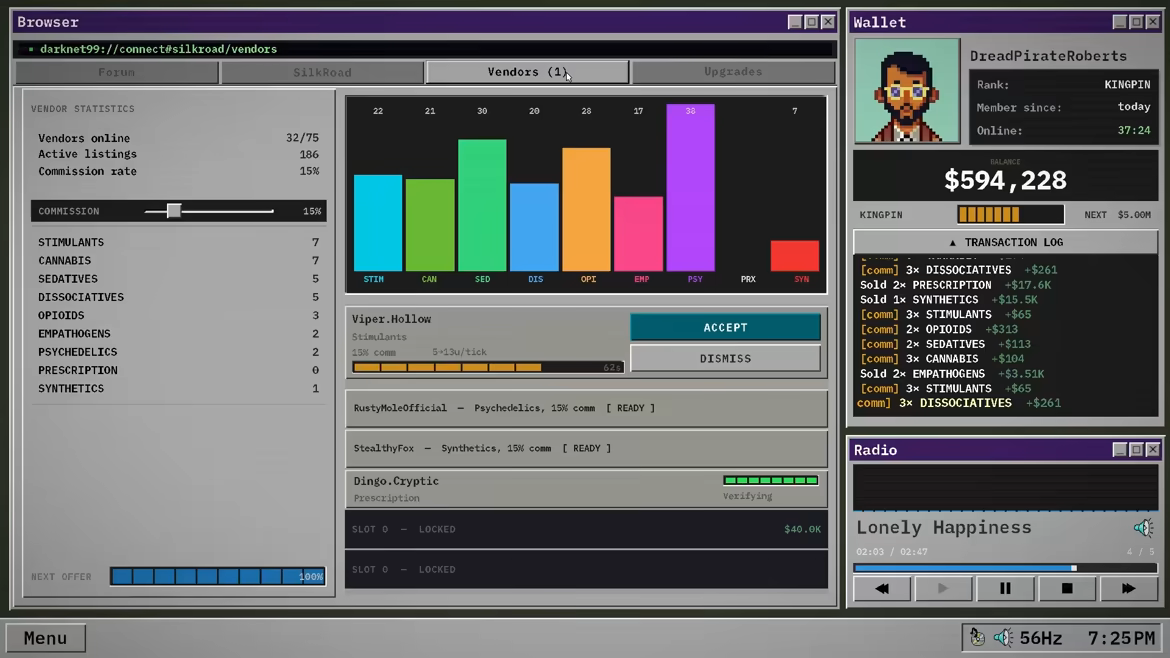Dismiss the Viper.Hollow vendor offer

(x=725, y=359)
